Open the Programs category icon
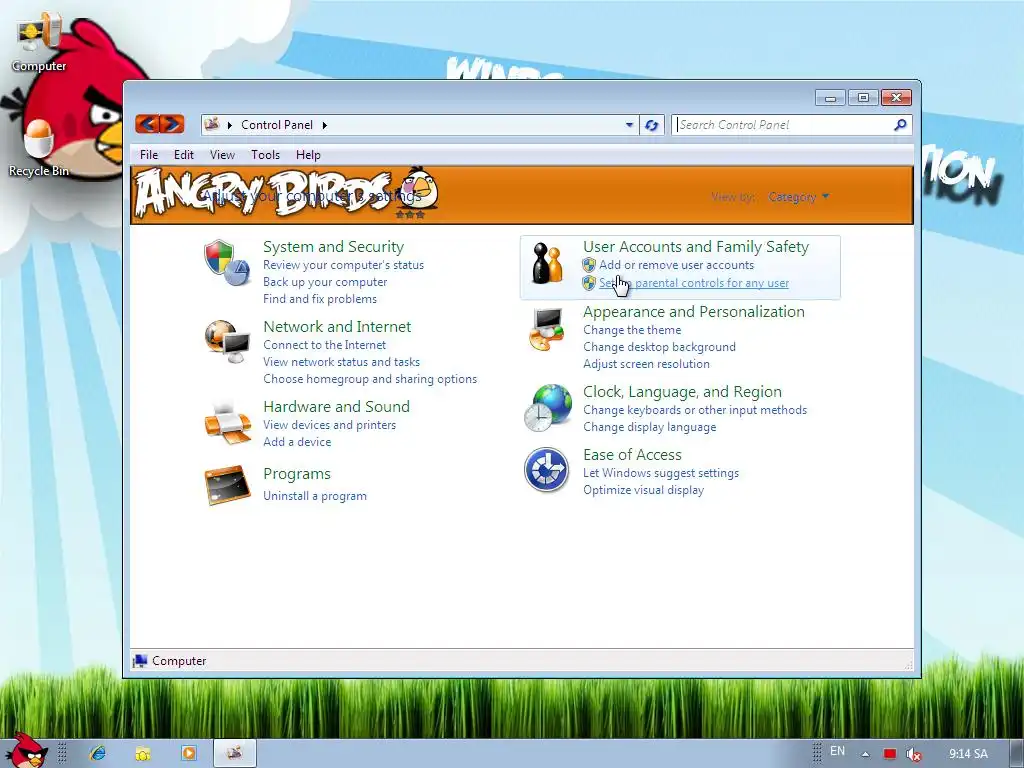Screen dimensions: 1024x768 227,485
